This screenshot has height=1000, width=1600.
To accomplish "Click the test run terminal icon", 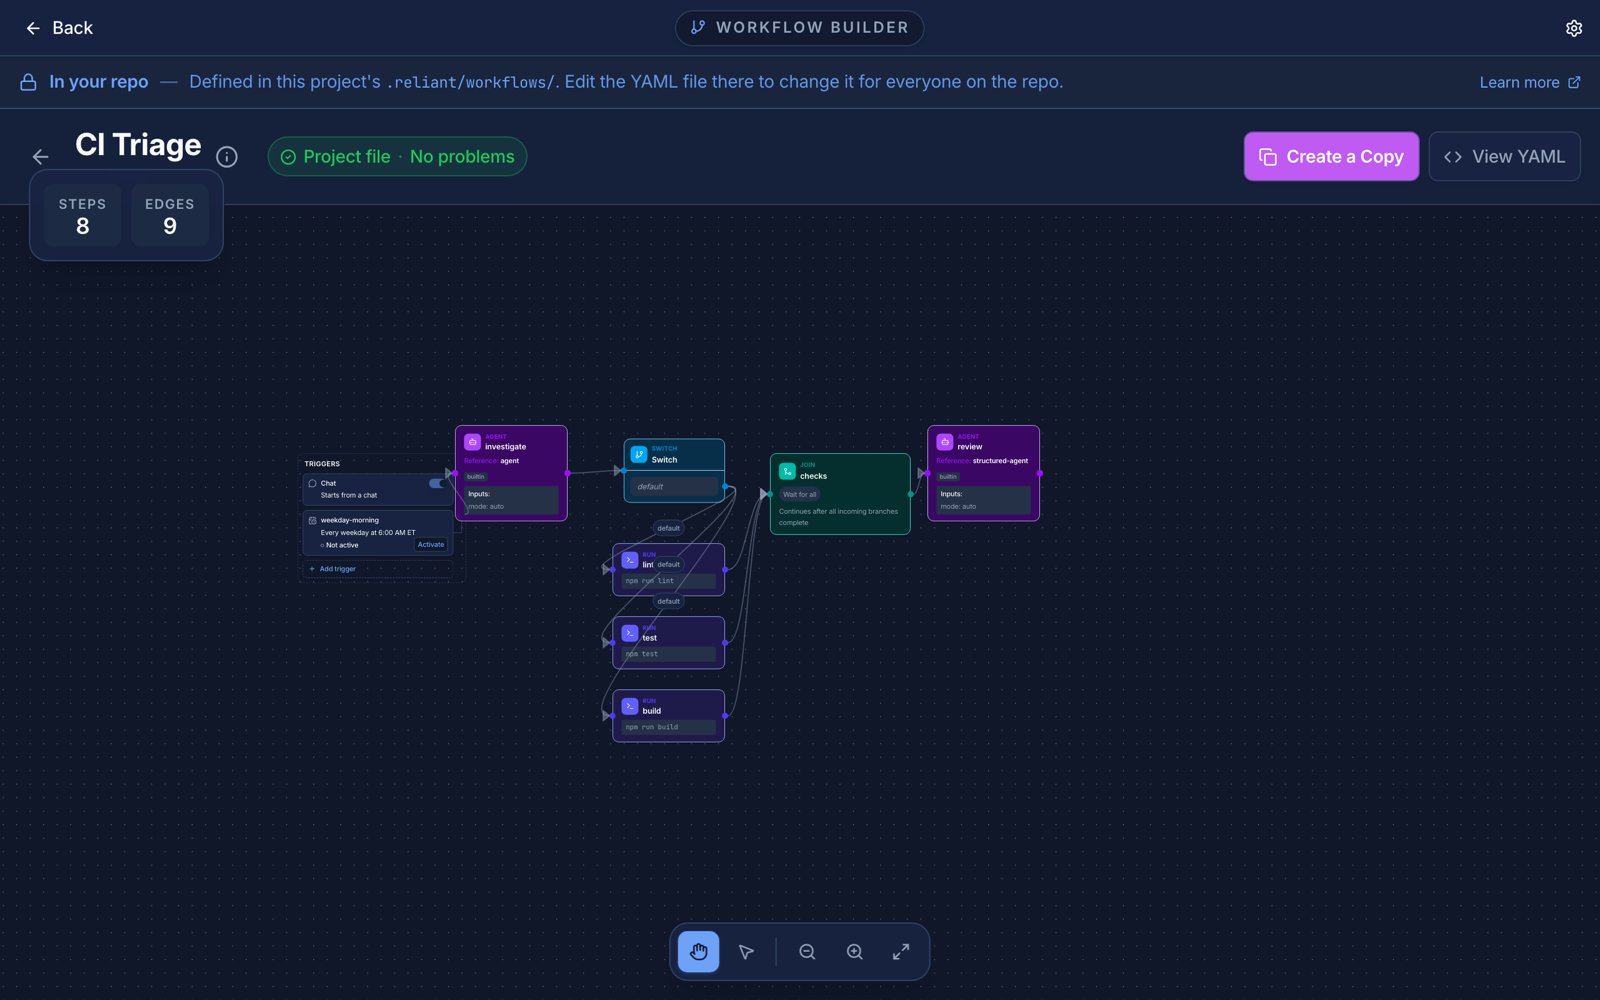I will click(x=630, y=633).
